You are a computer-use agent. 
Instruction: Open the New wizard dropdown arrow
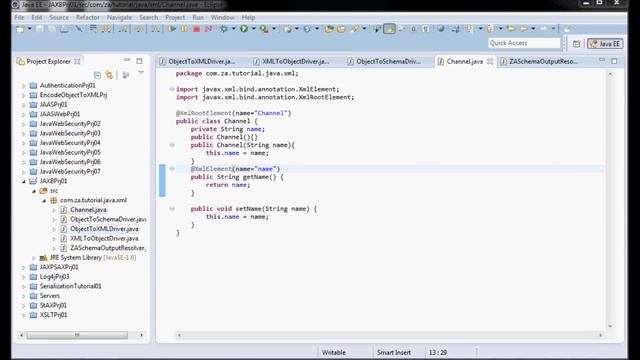(x=29, y=29)
